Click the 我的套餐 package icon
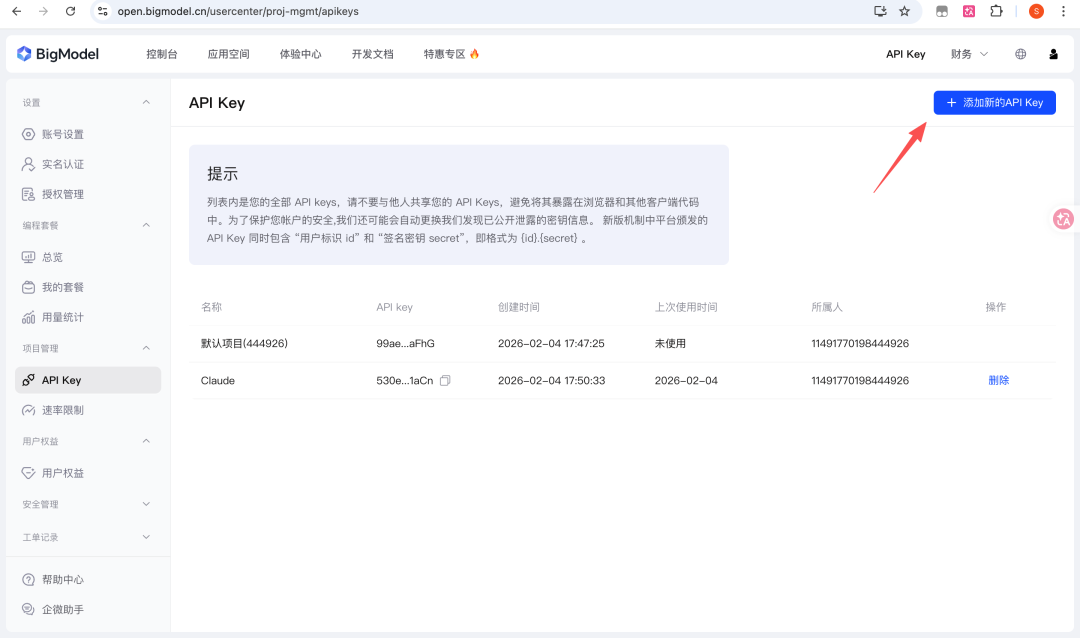The height and width of the screenshot is (638, 1080). click(28, 287)
